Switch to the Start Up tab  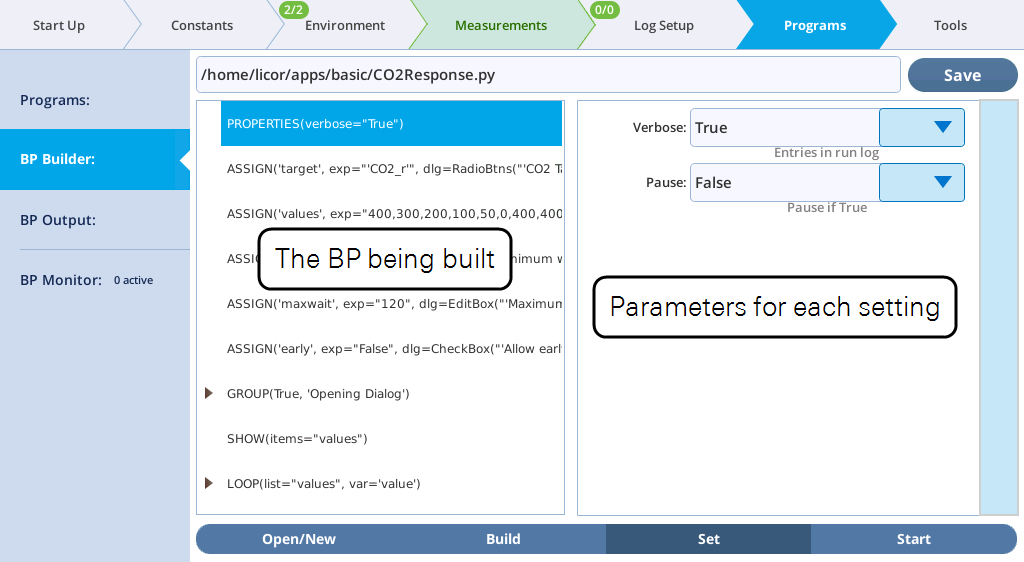pyautogui.click(x=59, y=25)
